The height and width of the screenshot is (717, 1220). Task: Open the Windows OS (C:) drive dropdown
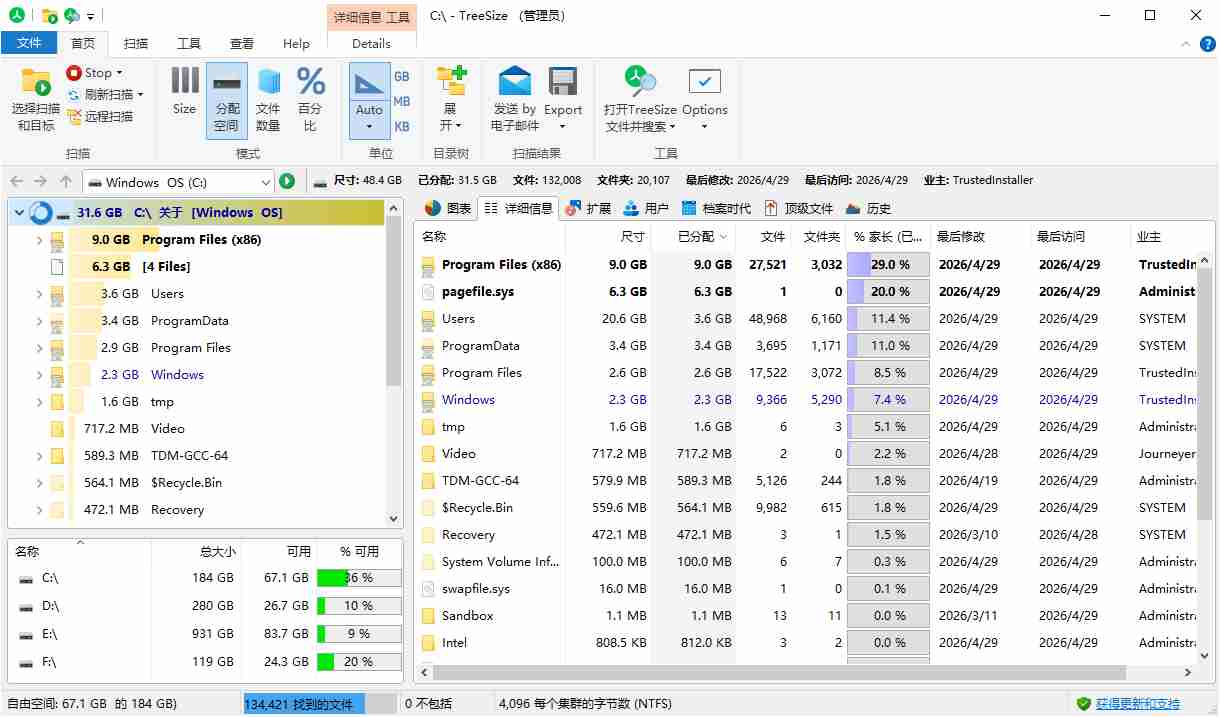(265, 182)
